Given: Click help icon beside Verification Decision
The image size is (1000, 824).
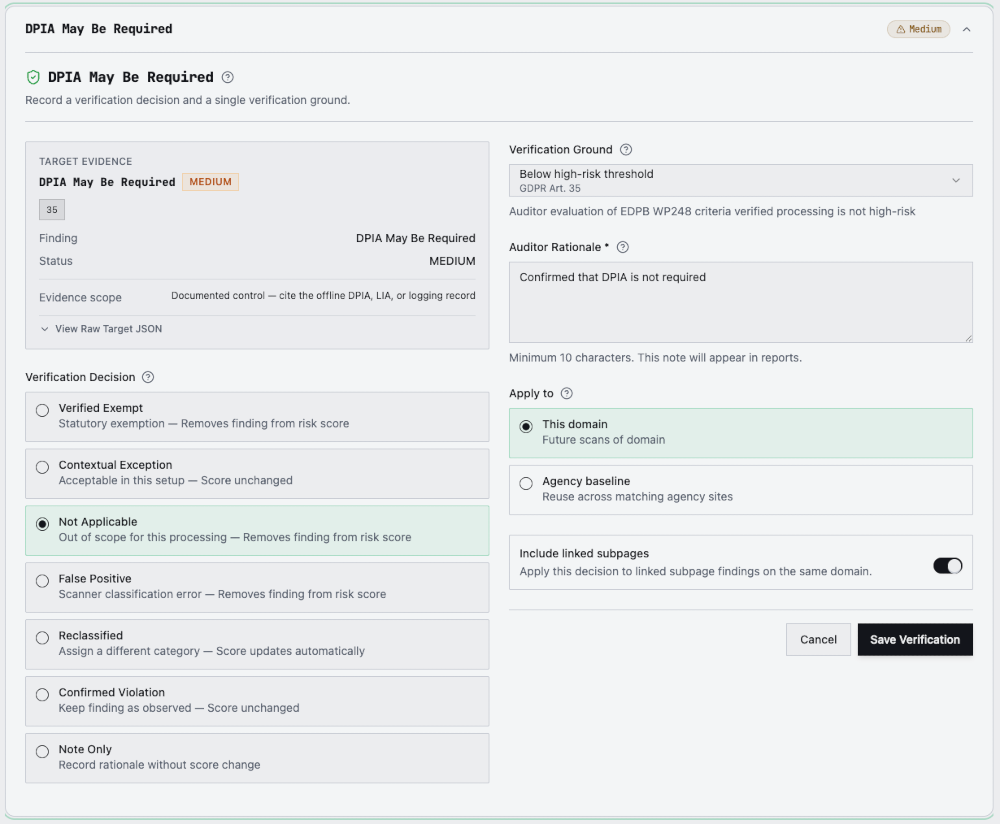Looking at the screenshot, I should point(148,377).
